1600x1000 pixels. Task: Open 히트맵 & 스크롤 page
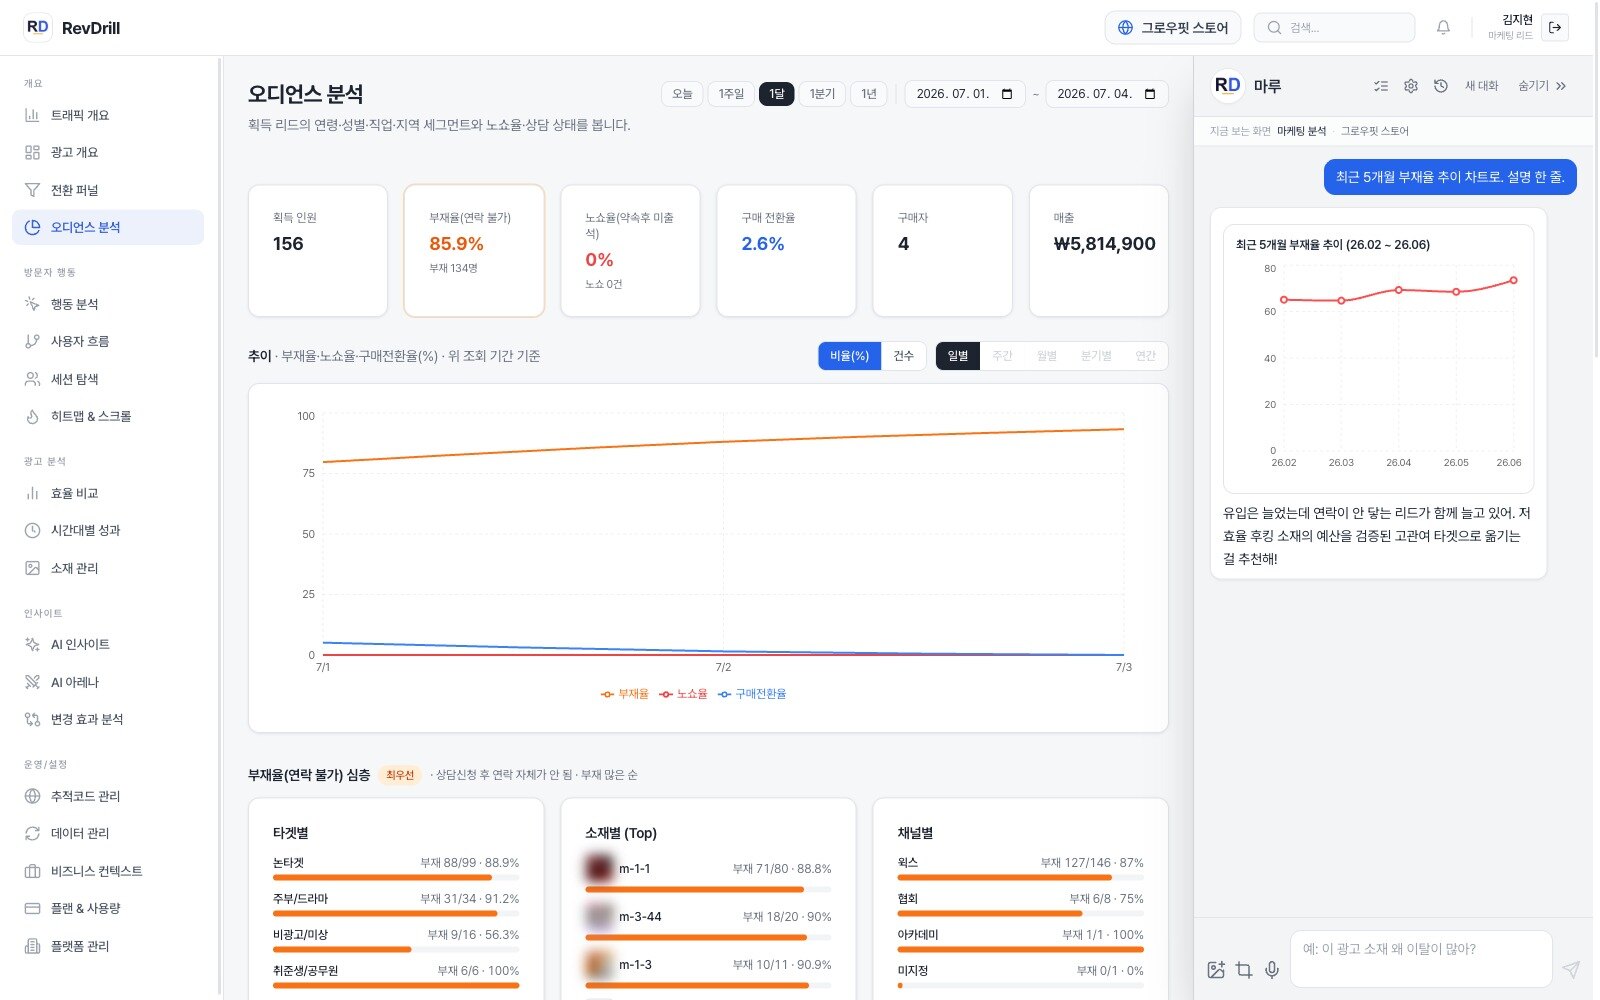pyautogui.click(x=107, y=416)
